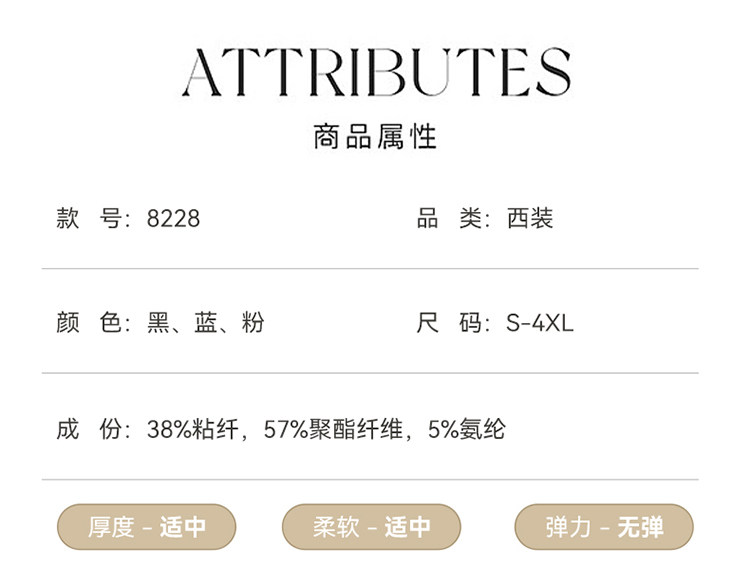The image size is (750, 570).
Task: Click the ATTRIBUTES heading text
Action: click(x=375, y=72)
